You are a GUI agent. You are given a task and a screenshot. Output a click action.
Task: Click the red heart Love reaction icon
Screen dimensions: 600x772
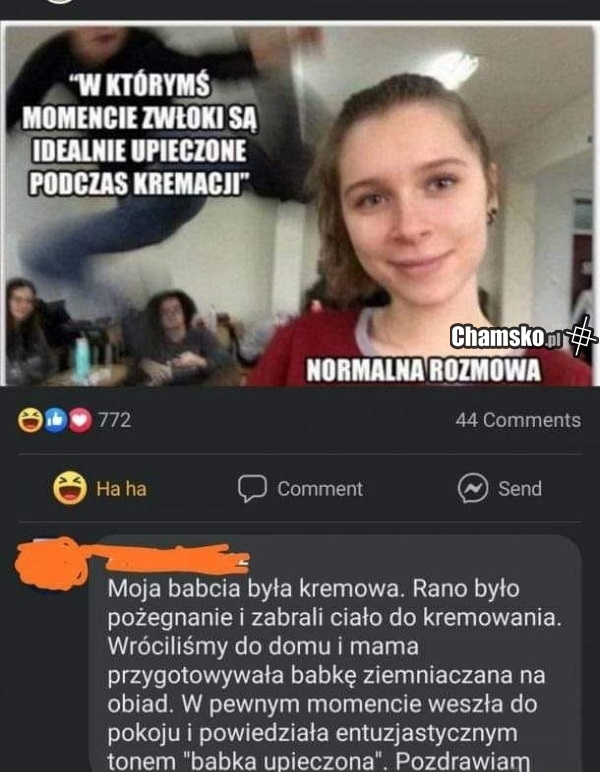(80, 420)
